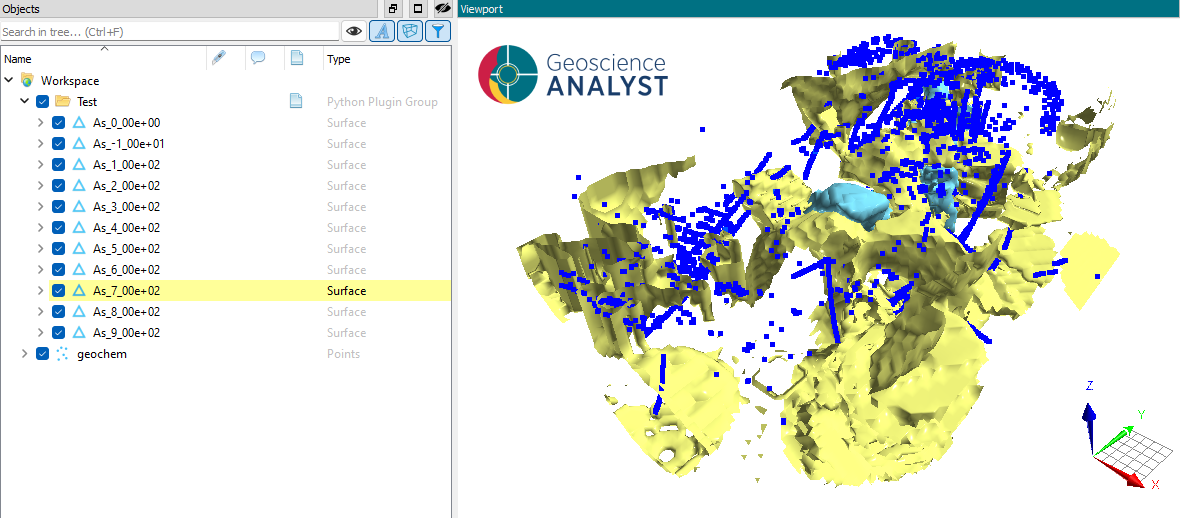Select the As_9_00e+02 surface item
1180x518 pixels.
tap(126, 333)
